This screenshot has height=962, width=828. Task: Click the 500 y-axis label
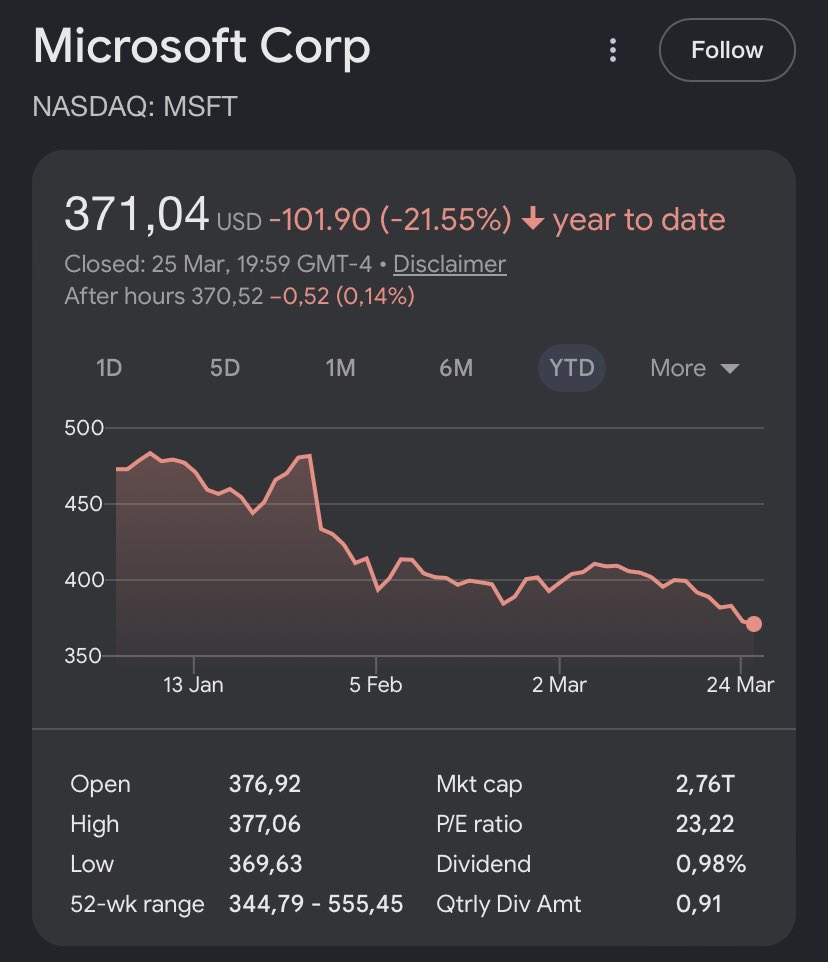tap(84, 428)
